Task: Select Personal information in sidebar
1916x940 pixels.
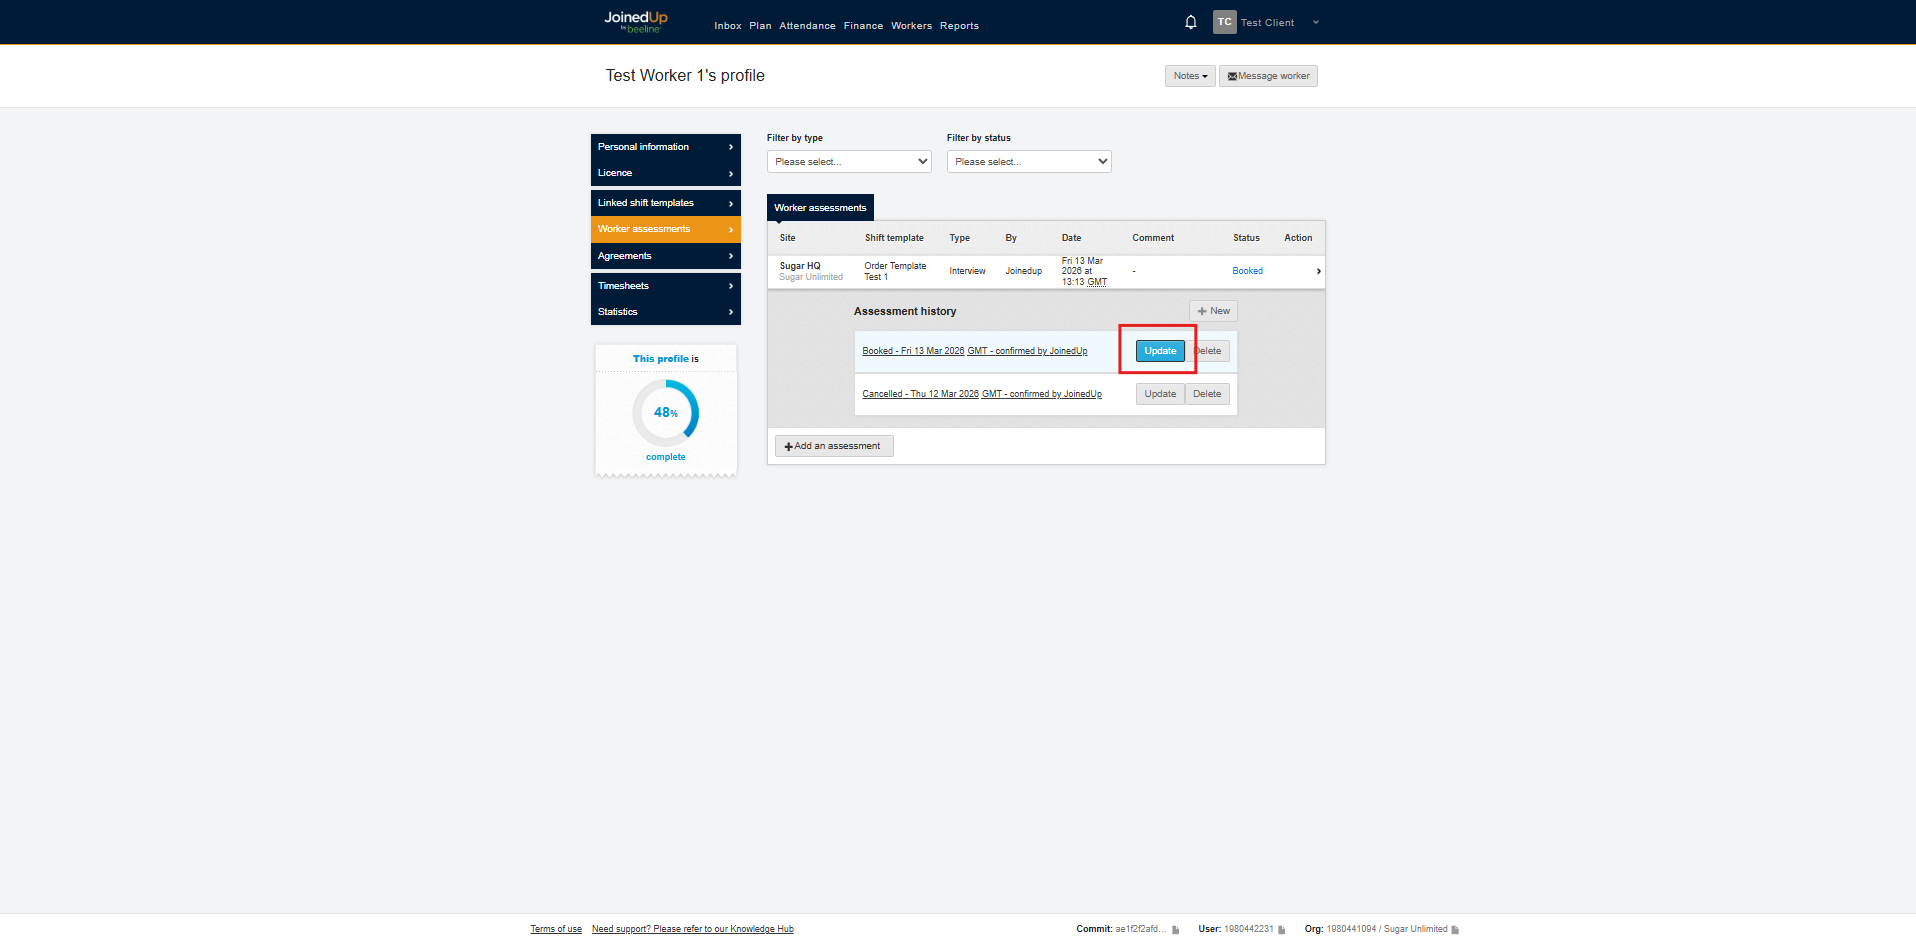Action: 665,147
